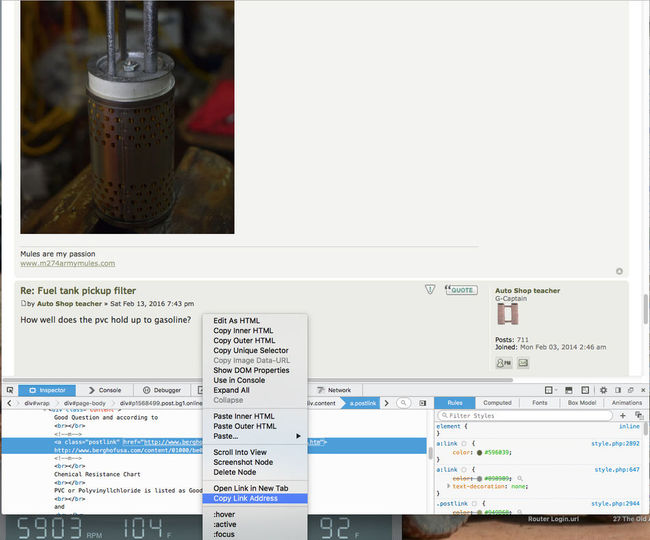Switch to the Network tab
The width and height of the screenshot is (650, 540).
coord(334,390)
